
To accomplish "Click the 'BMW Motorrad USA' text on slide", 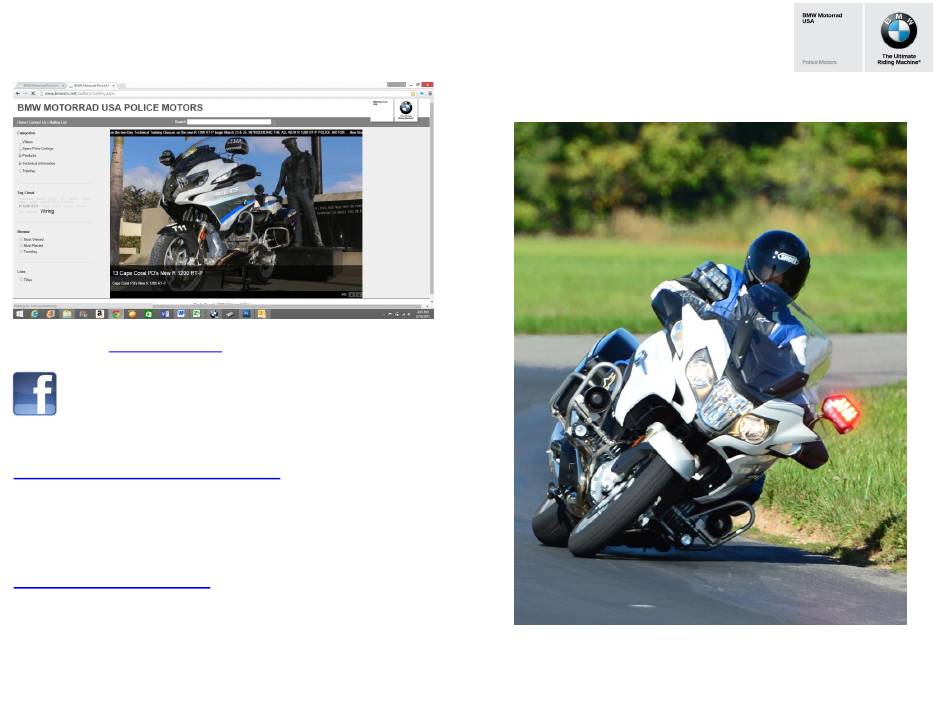I will coord(822,18).
